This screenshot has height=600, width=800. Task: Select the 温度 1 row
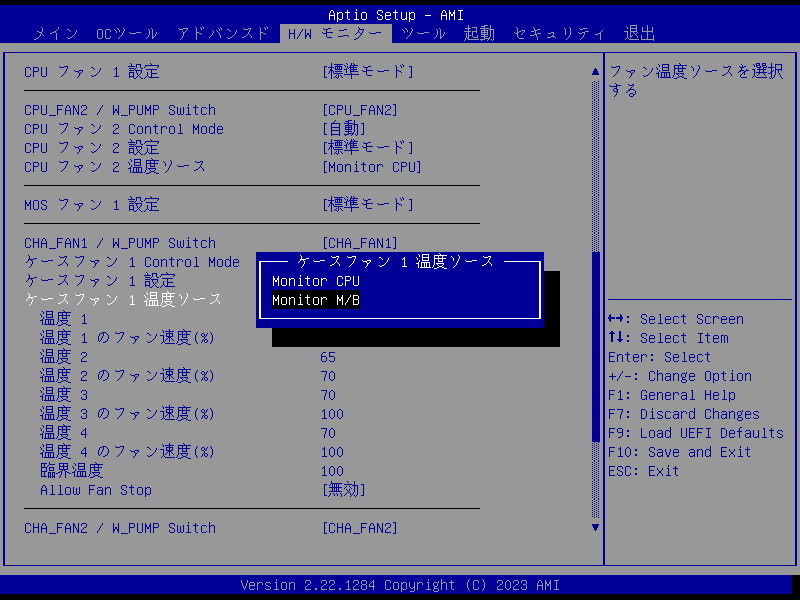click(64, 319)
